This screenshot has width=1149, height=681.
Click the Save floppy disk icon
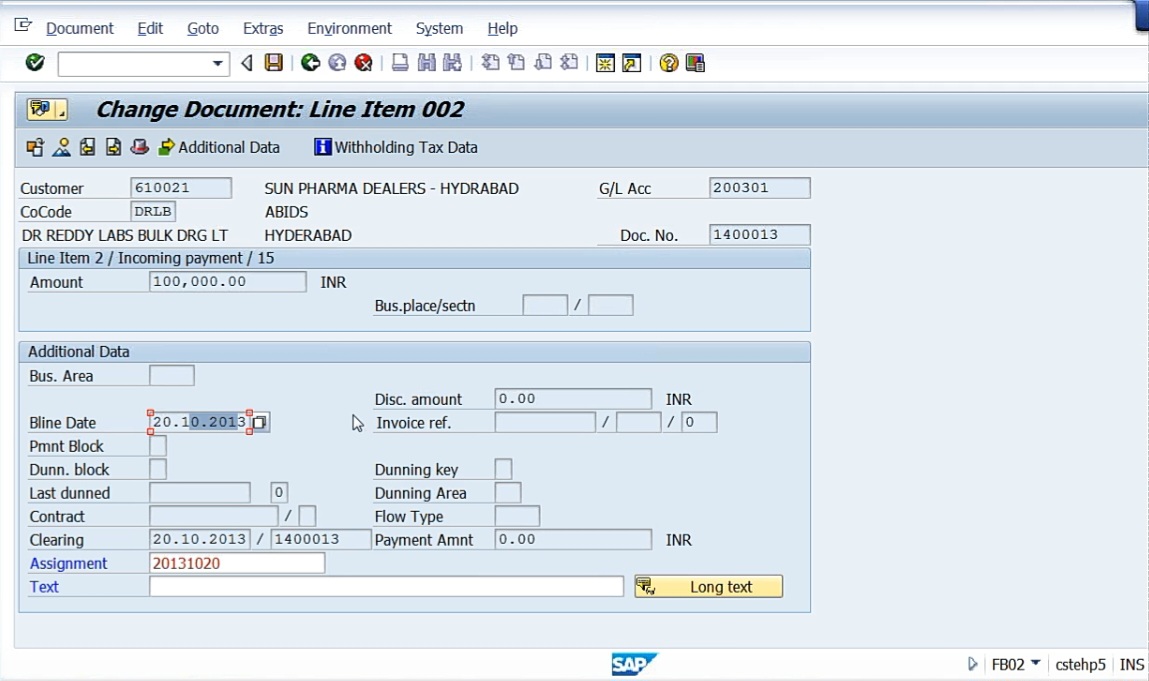273,63
